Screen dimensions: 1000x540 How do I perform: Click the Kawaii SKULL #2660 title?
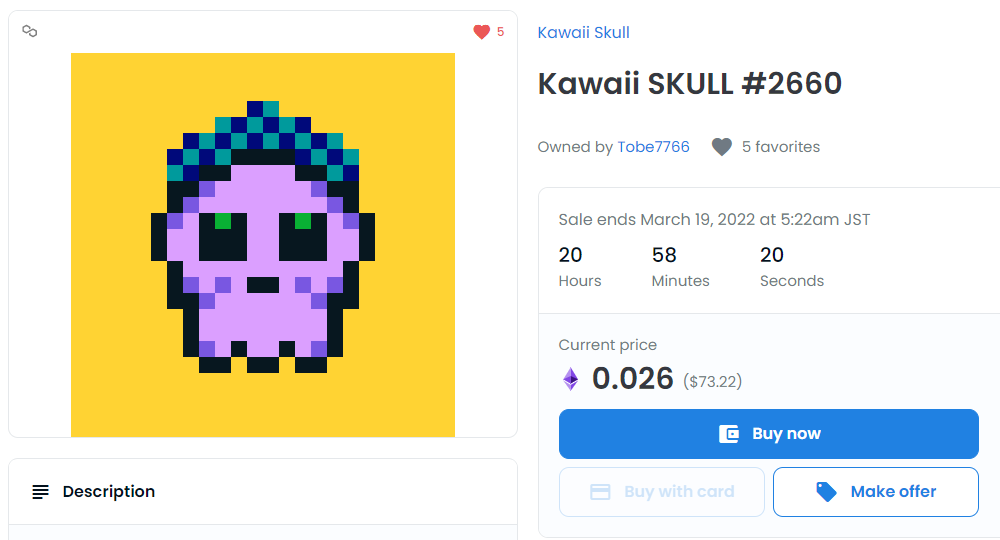point(689,84)
